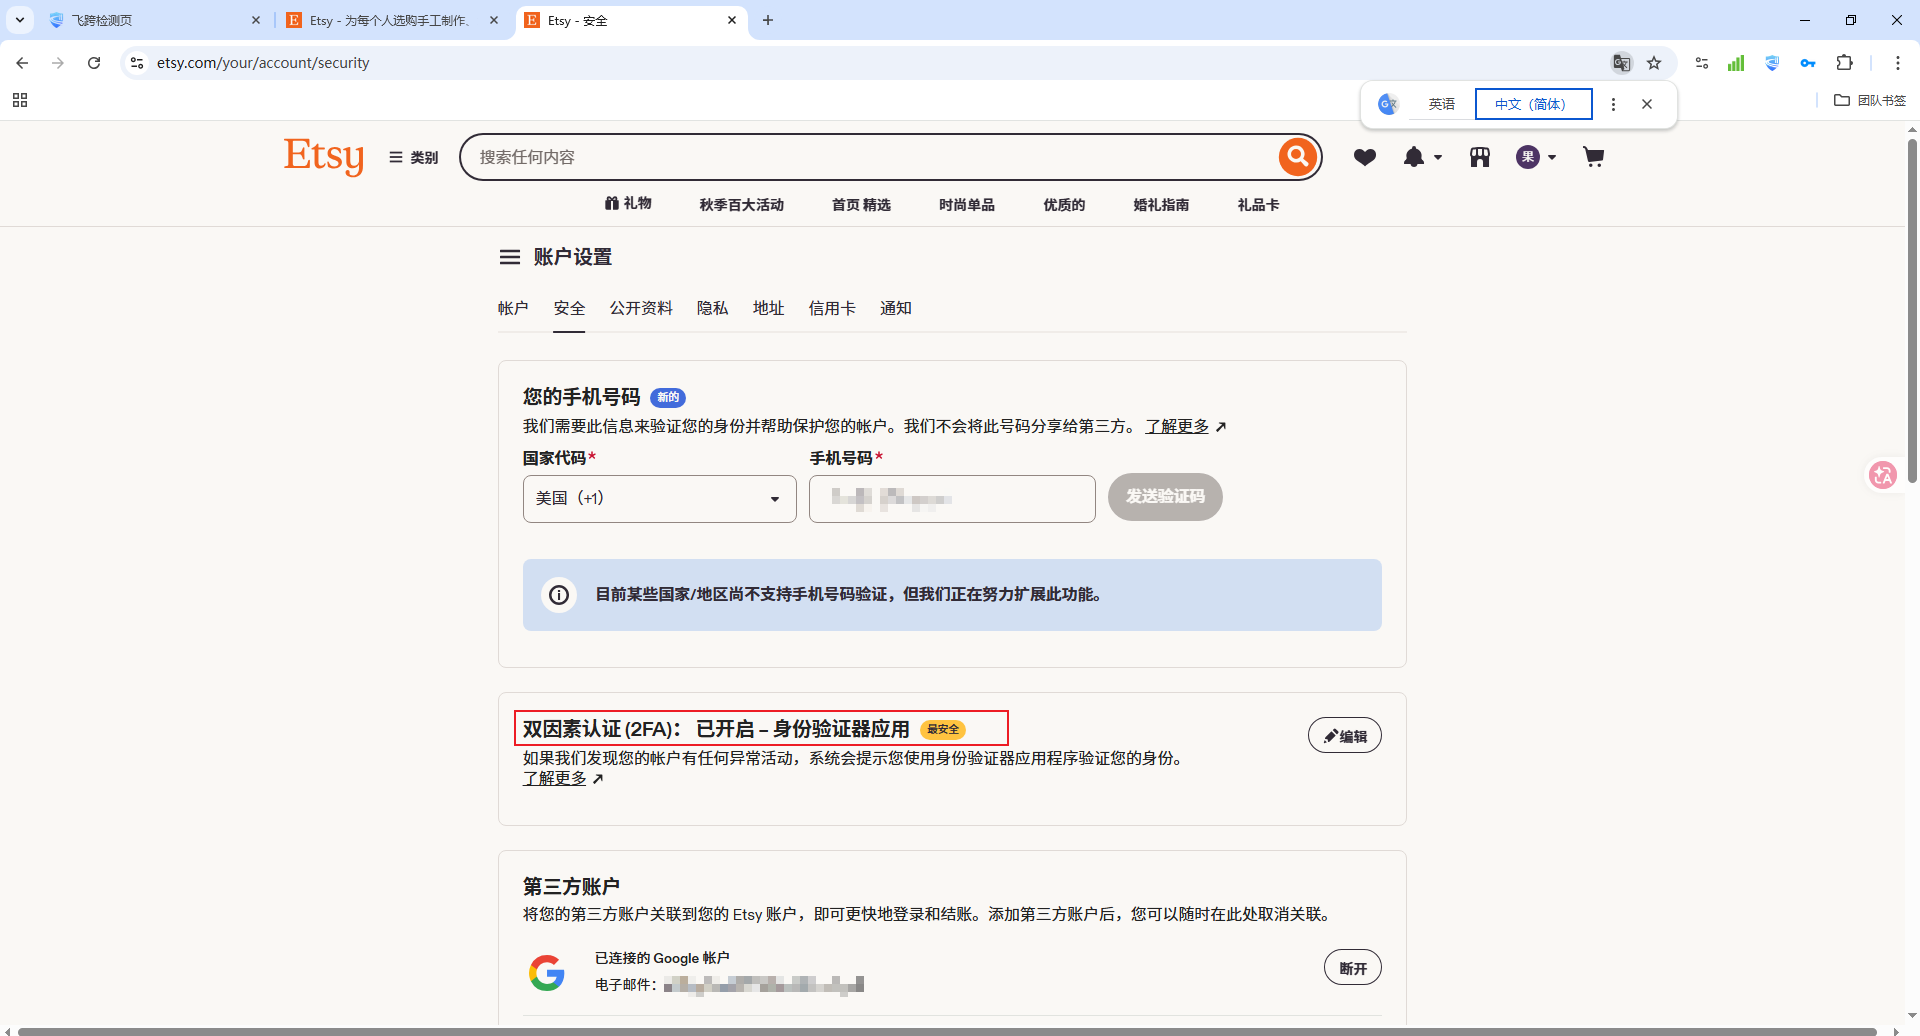1920x1036 pixels.
Task: Click the Google logo for connected account
Action: tap(547, 972)
